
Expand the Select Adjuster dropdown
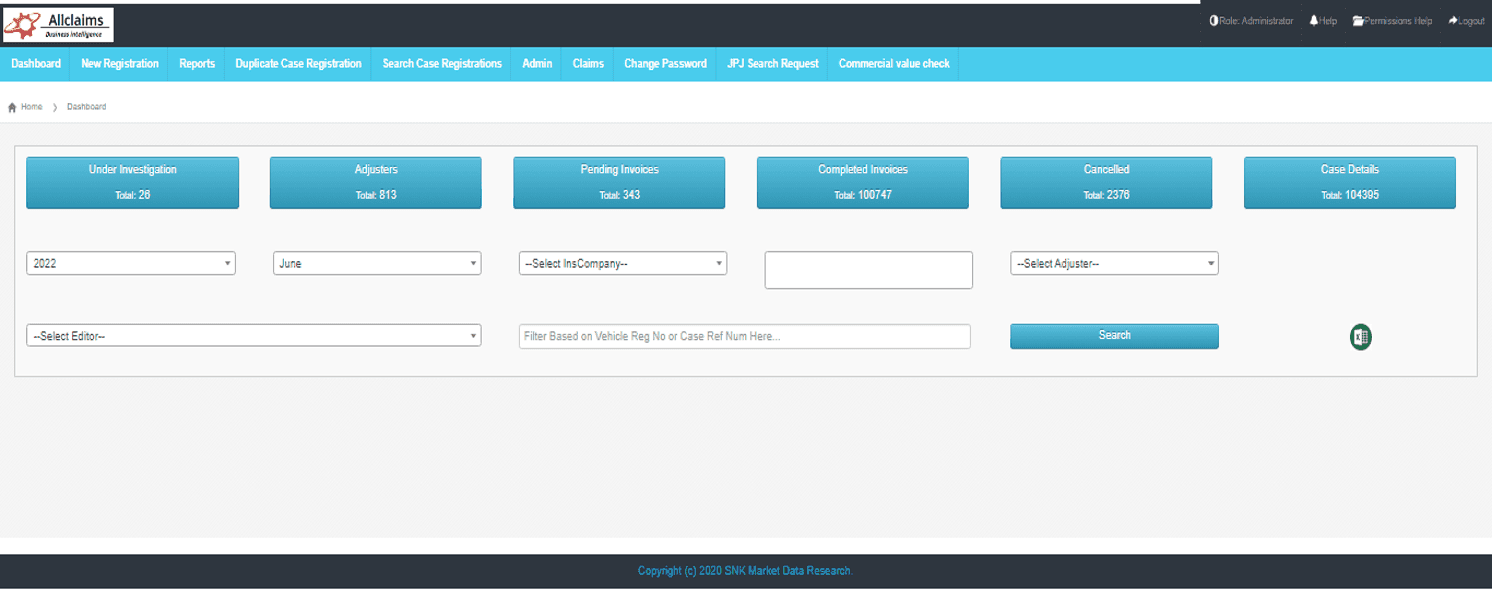point(1114,264)
